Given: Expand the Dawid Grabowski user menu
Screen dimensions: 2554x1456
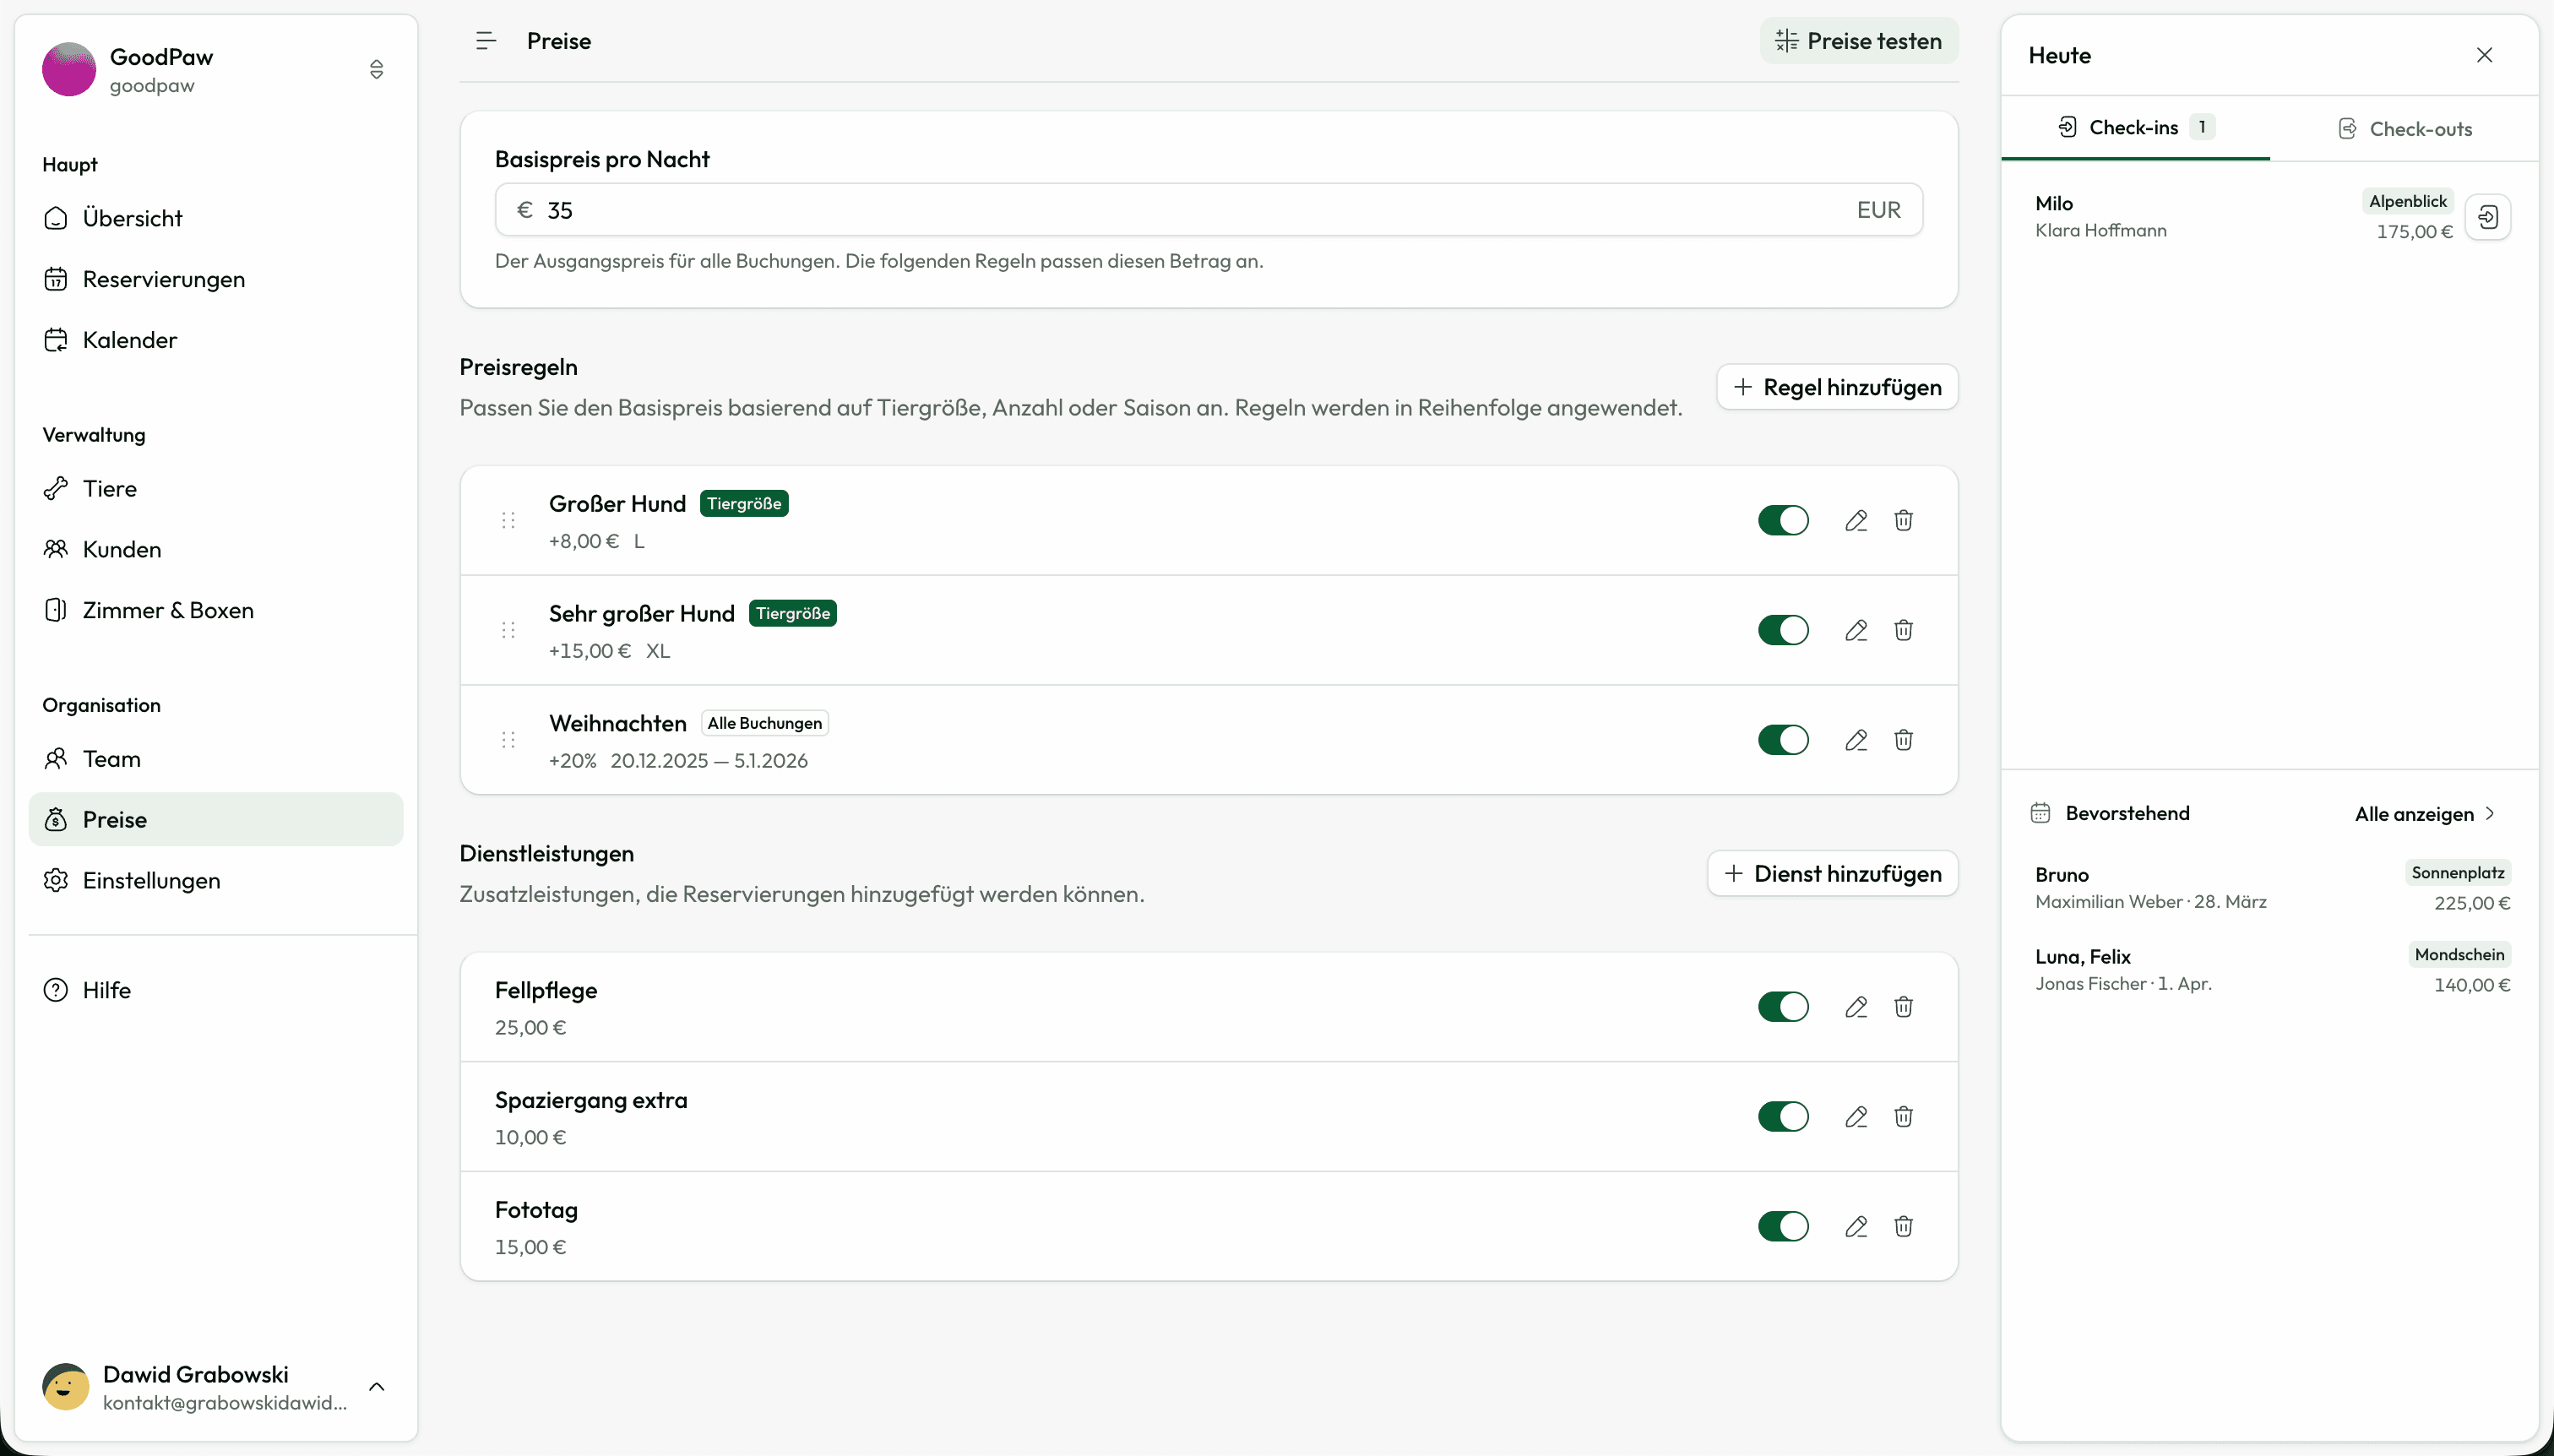Looking at the screenshot, I should coord(376,1387).
